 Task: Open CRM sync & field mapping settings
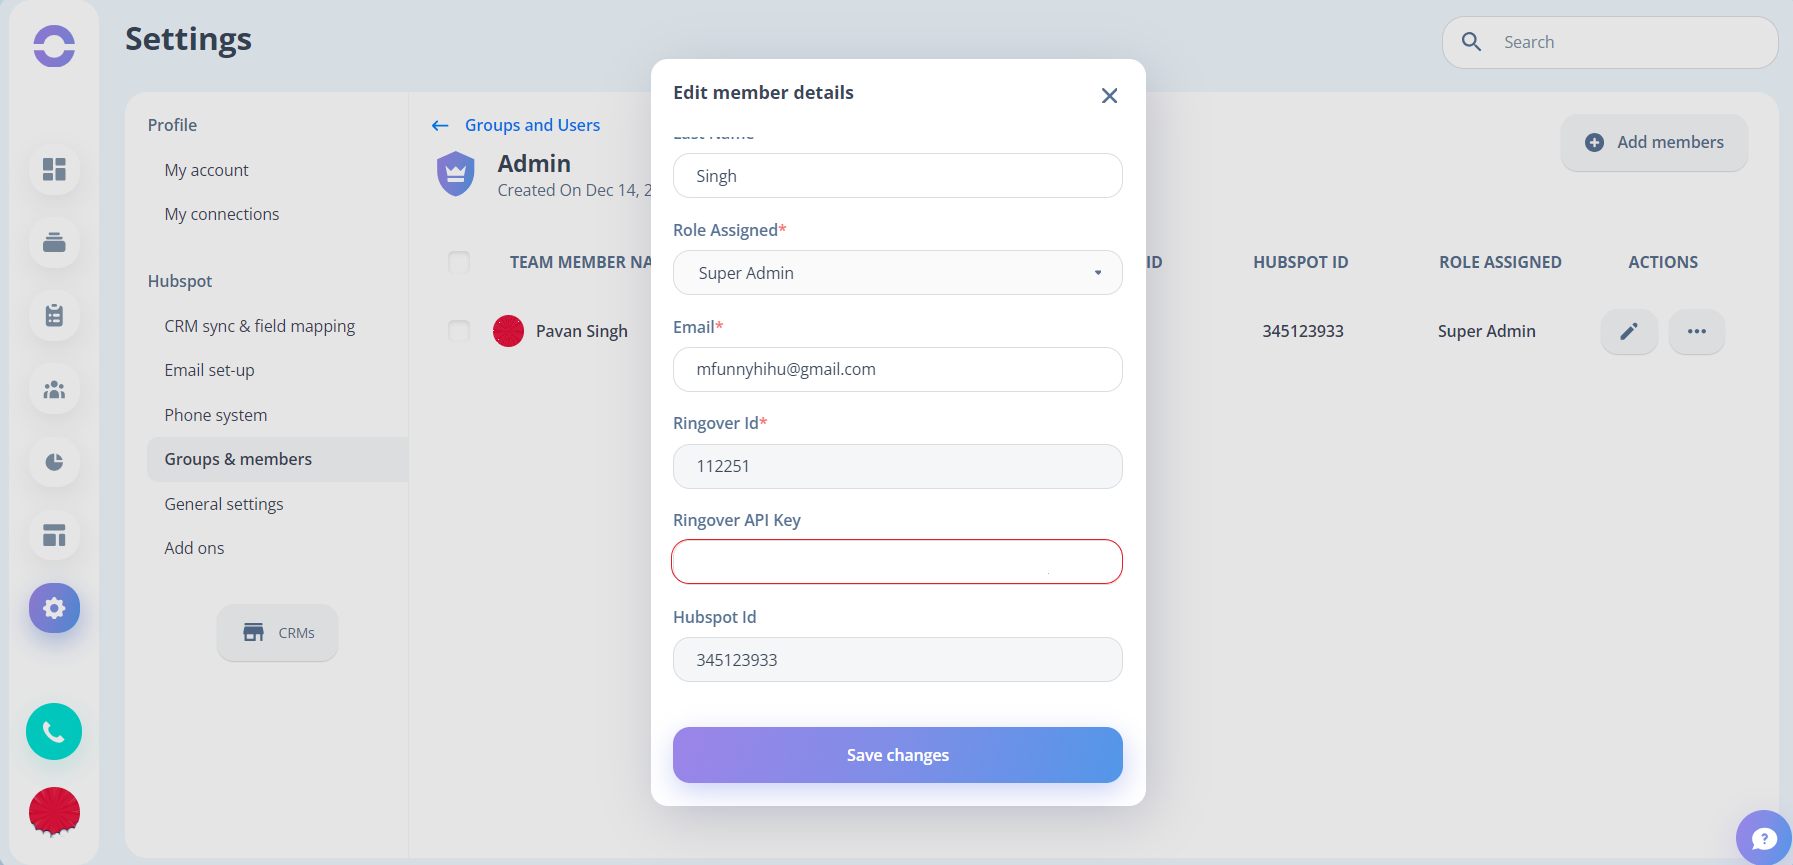tap(260, 326)
